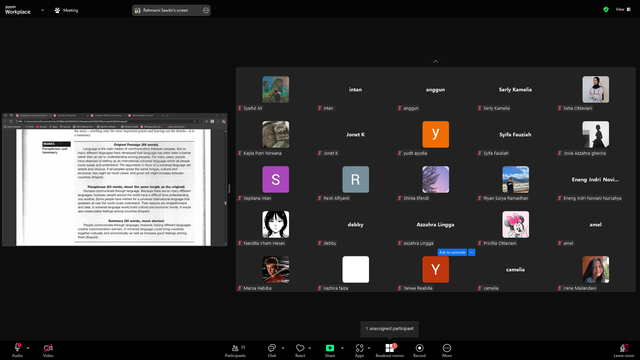This screenshot has width=640, height=360.
Task: Open options on Rahmaini Sawitri's screen pill
Action: coord(206,10)
